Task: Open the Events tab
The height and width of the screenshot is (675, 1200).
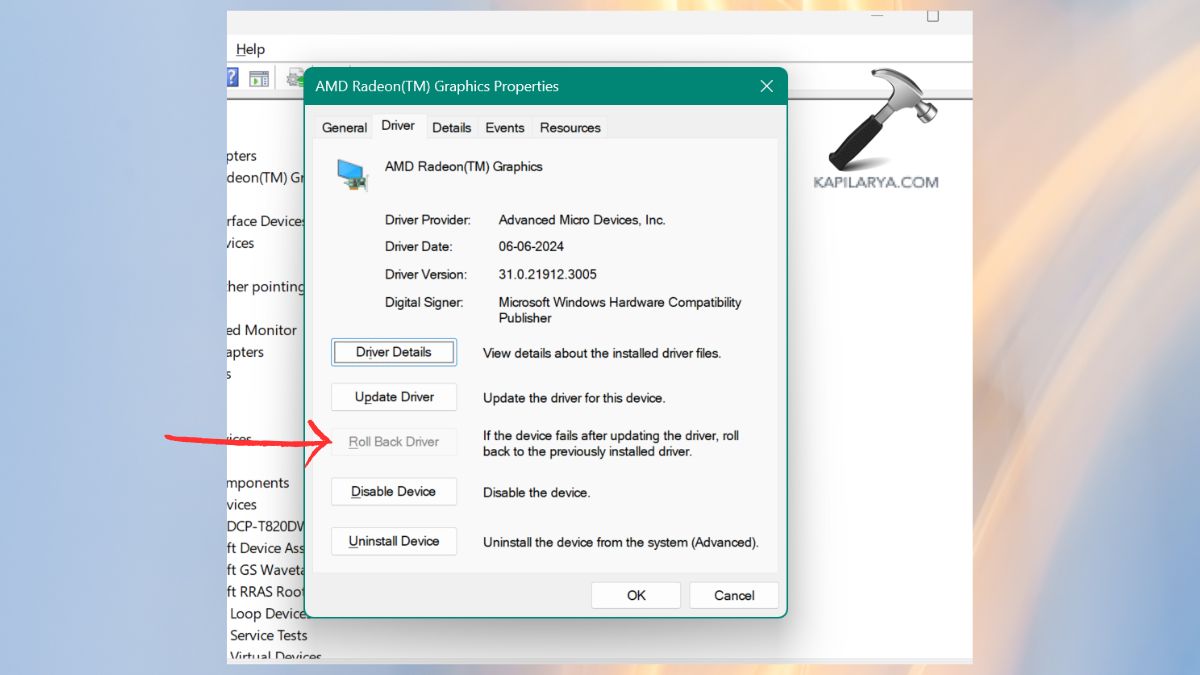Action: click(x=505, y=128)
